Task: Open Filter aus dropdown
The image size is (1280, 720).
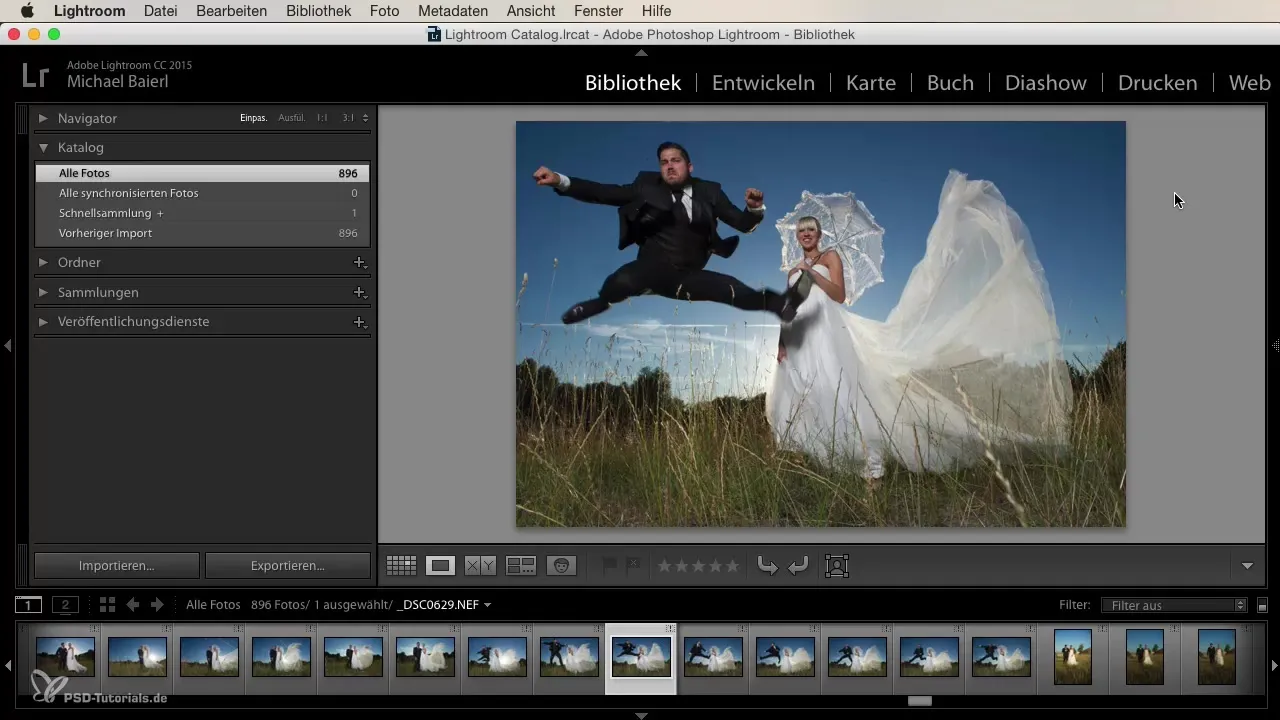Action: point(1173,605)
